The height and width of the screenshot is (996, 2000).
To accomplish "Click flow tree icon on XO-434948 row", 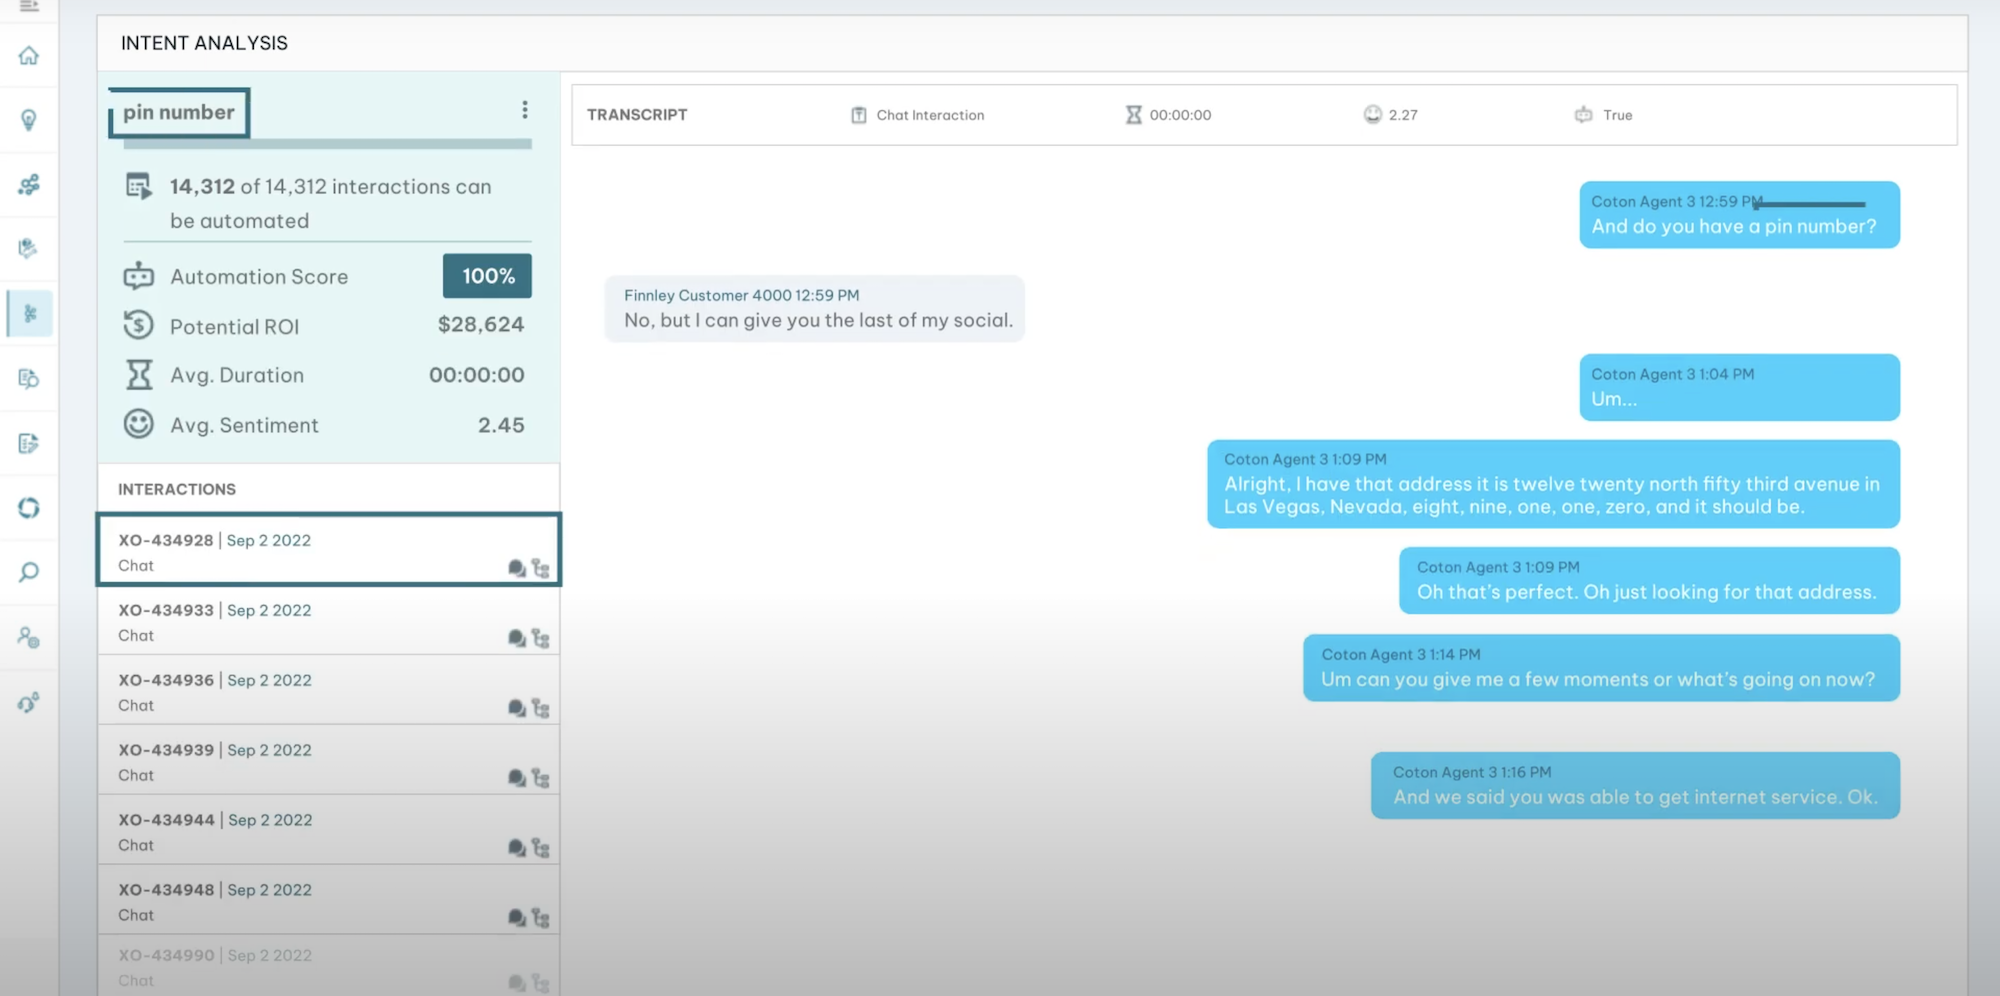I will [x=541, y=918].
